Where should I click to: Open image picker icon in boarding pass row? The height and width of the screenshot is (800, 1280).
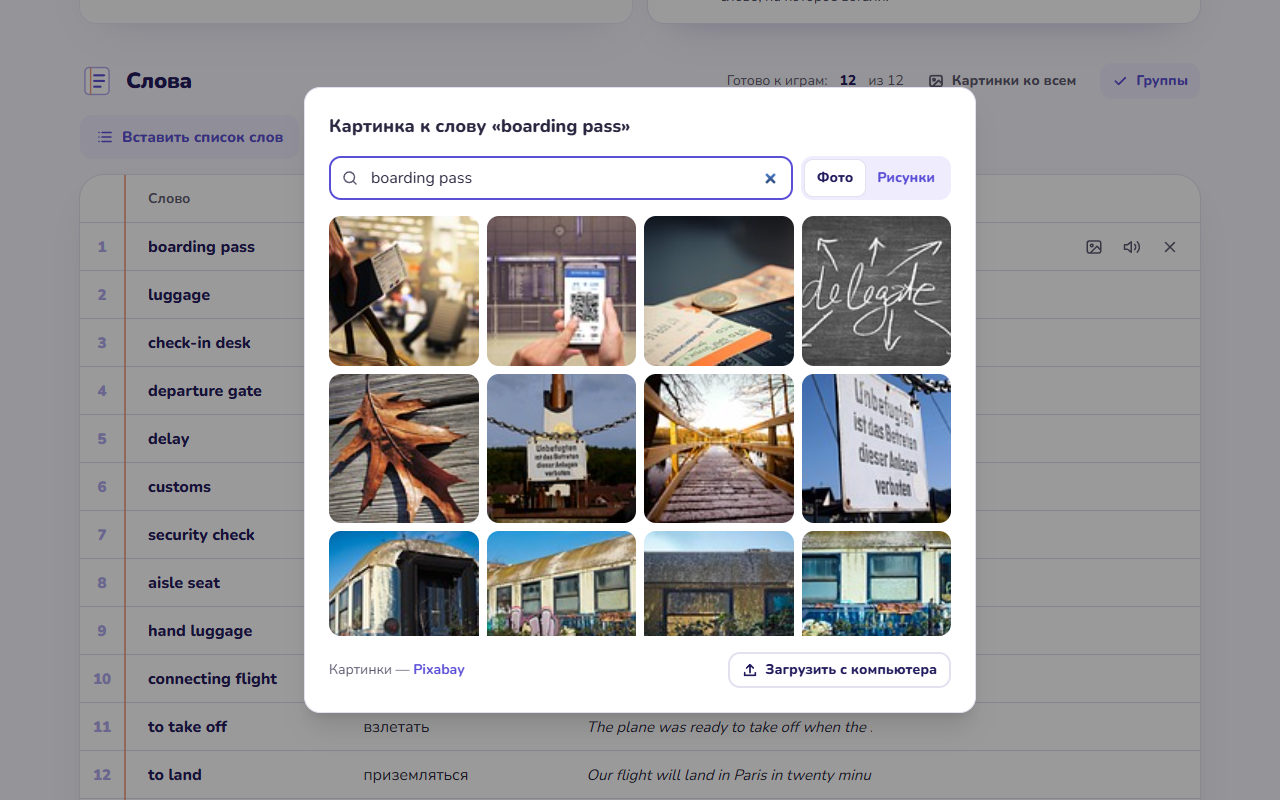tap(1094, 247)
